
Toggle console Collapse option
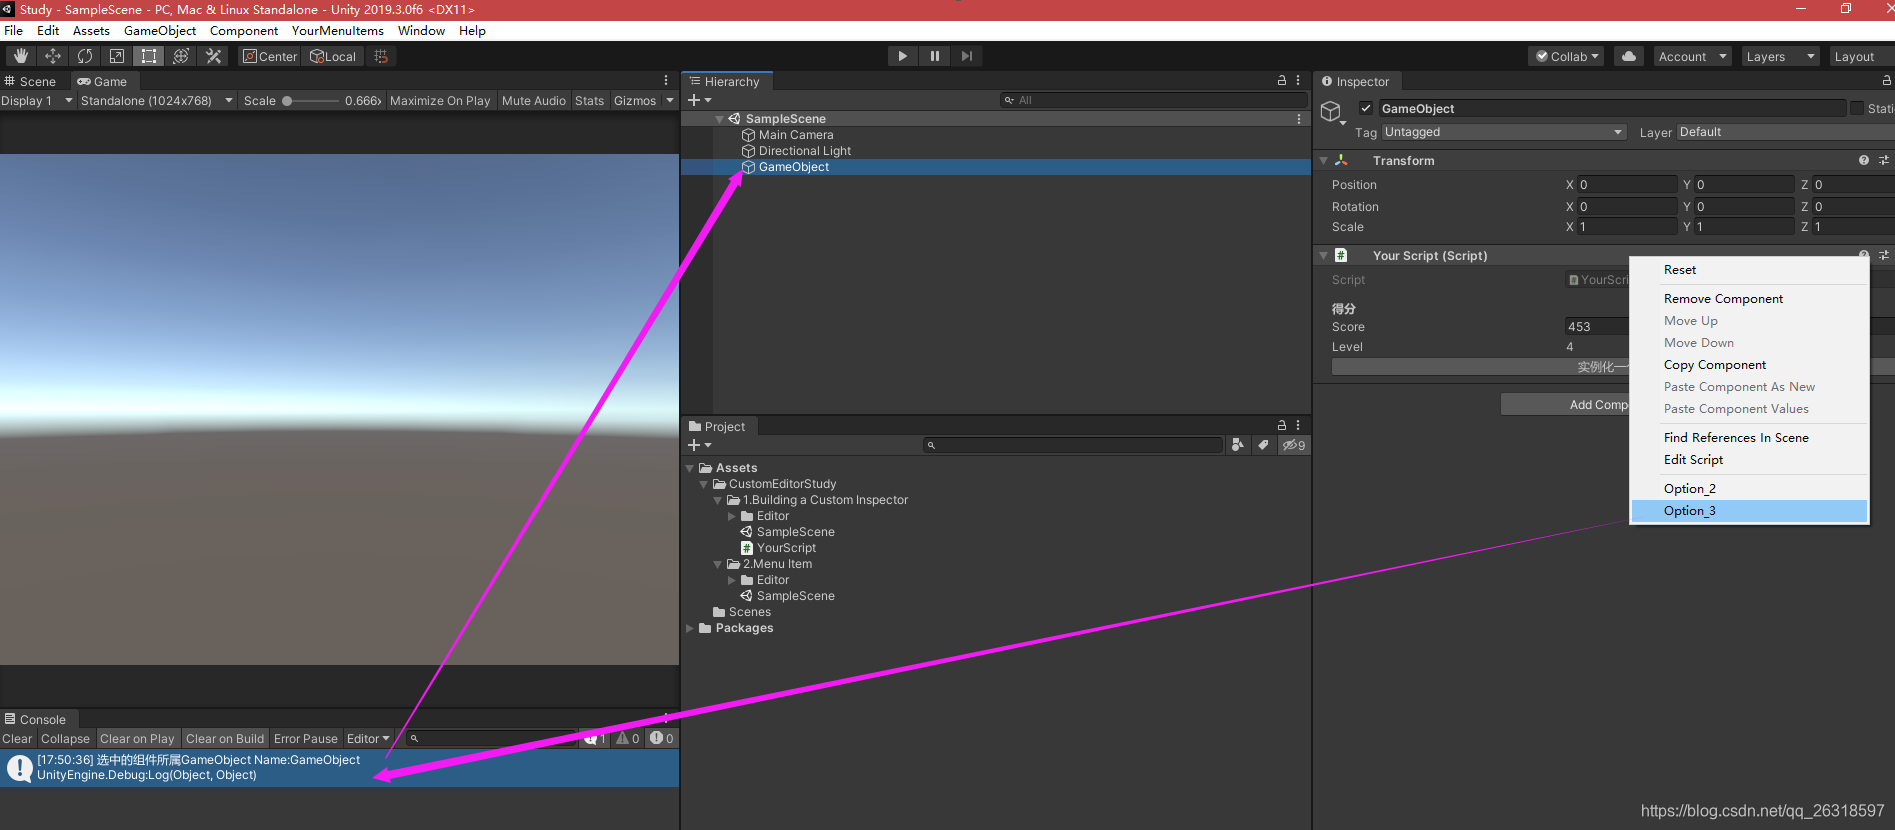(65, 739)
